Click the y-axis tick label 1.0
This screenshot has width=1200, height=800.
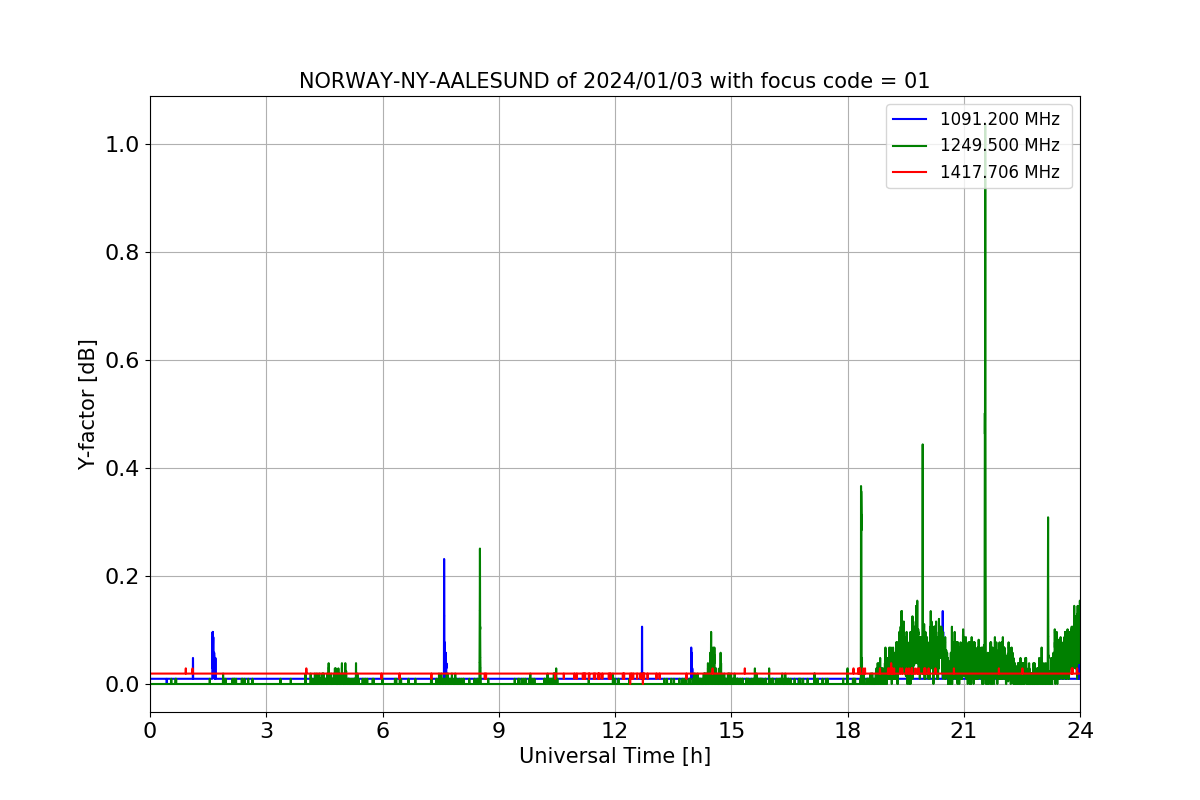(x=122, y=144)
